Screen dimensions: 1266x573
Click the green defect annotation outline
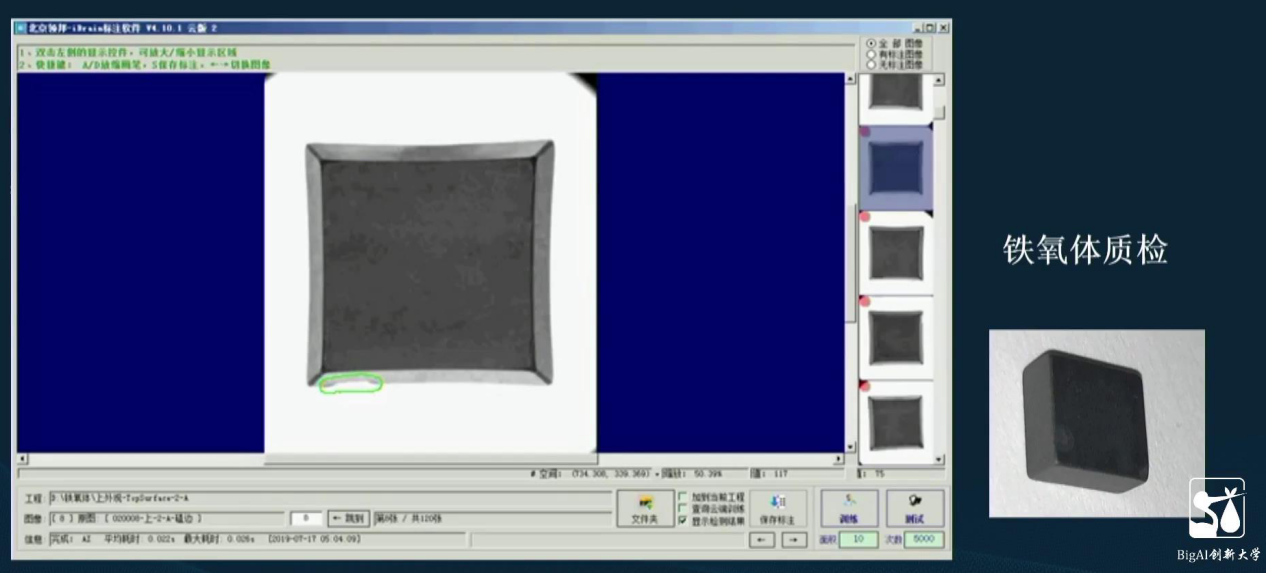350,383
